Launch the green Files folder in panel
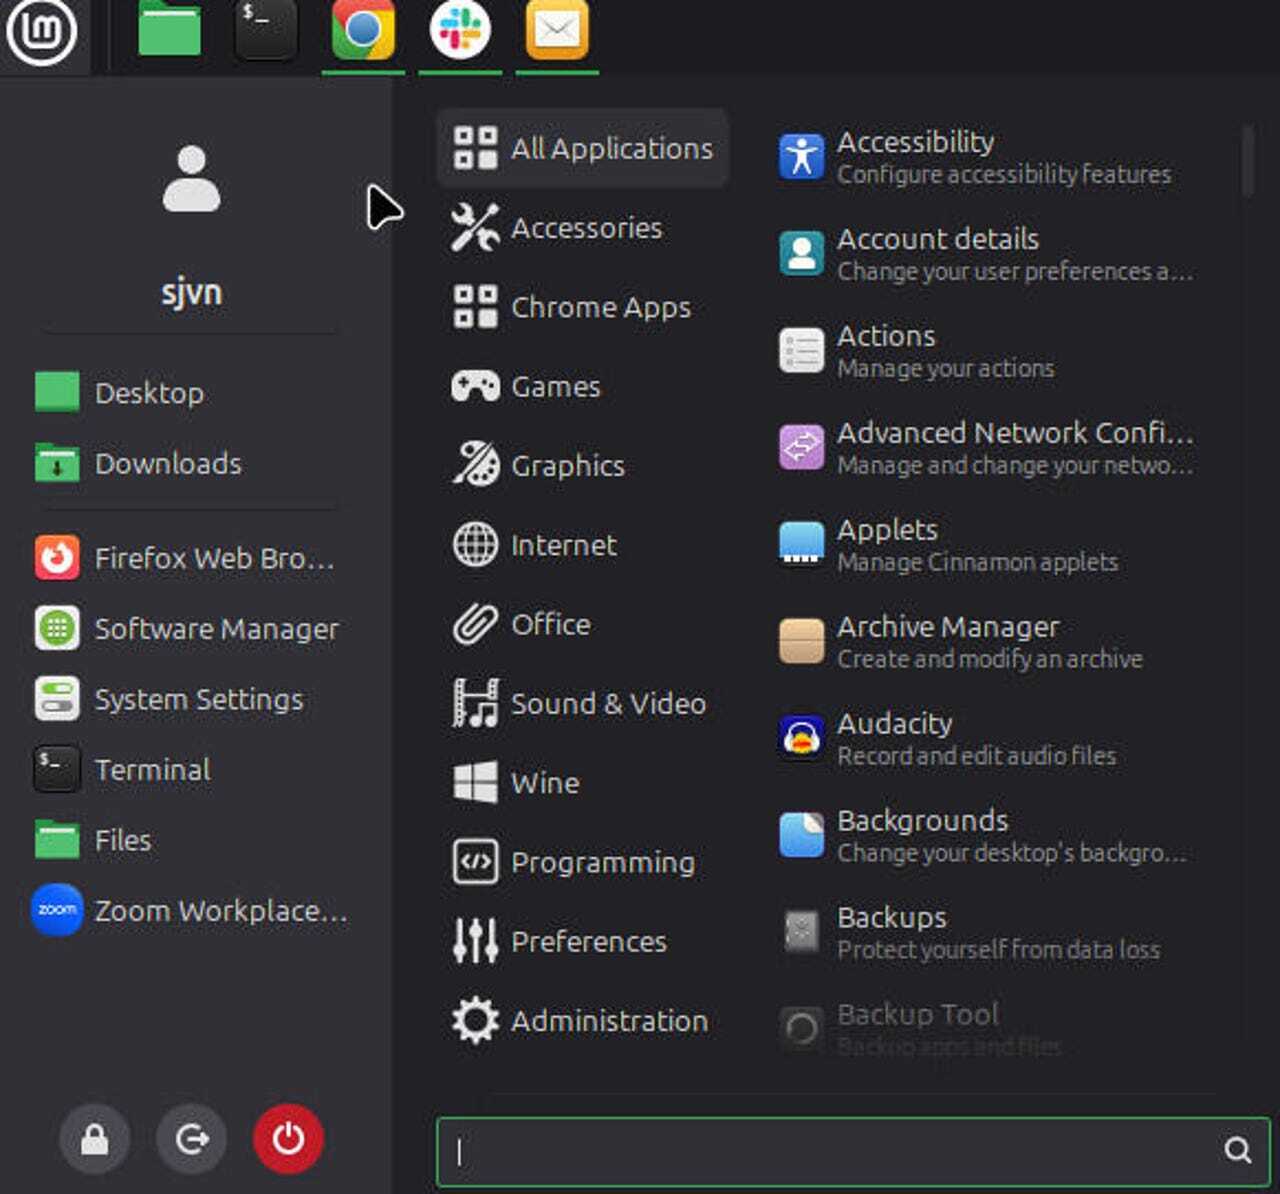 [169, 29]
